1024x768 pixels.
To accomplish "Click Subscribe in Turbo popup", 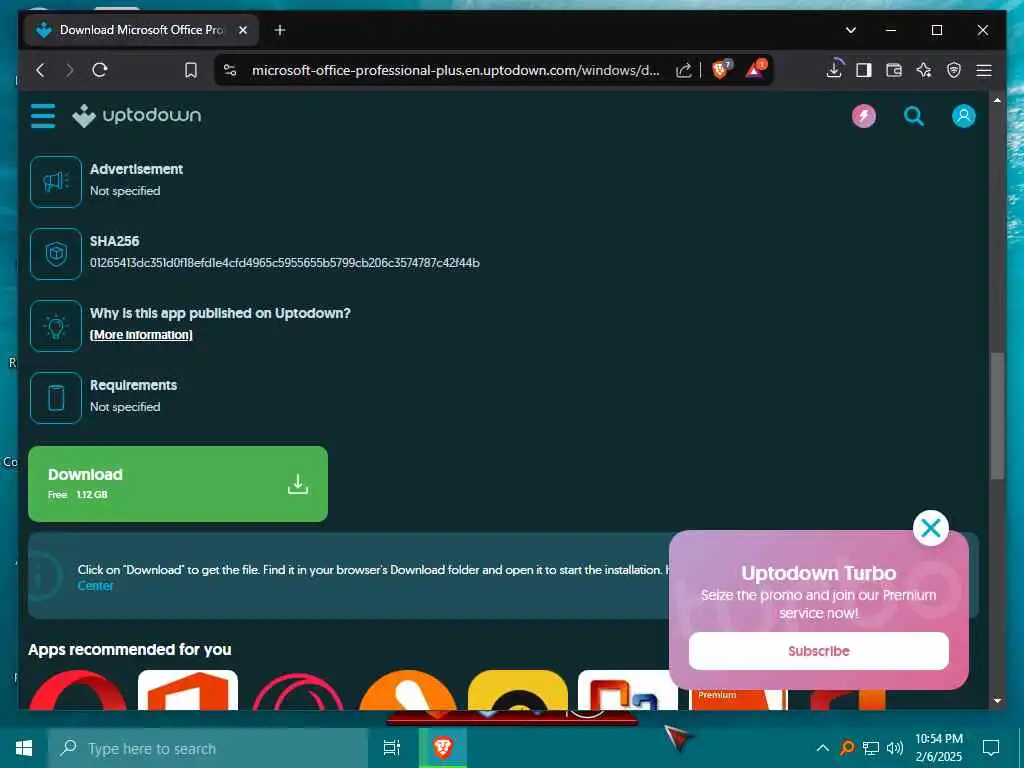I will click(818, 651).
